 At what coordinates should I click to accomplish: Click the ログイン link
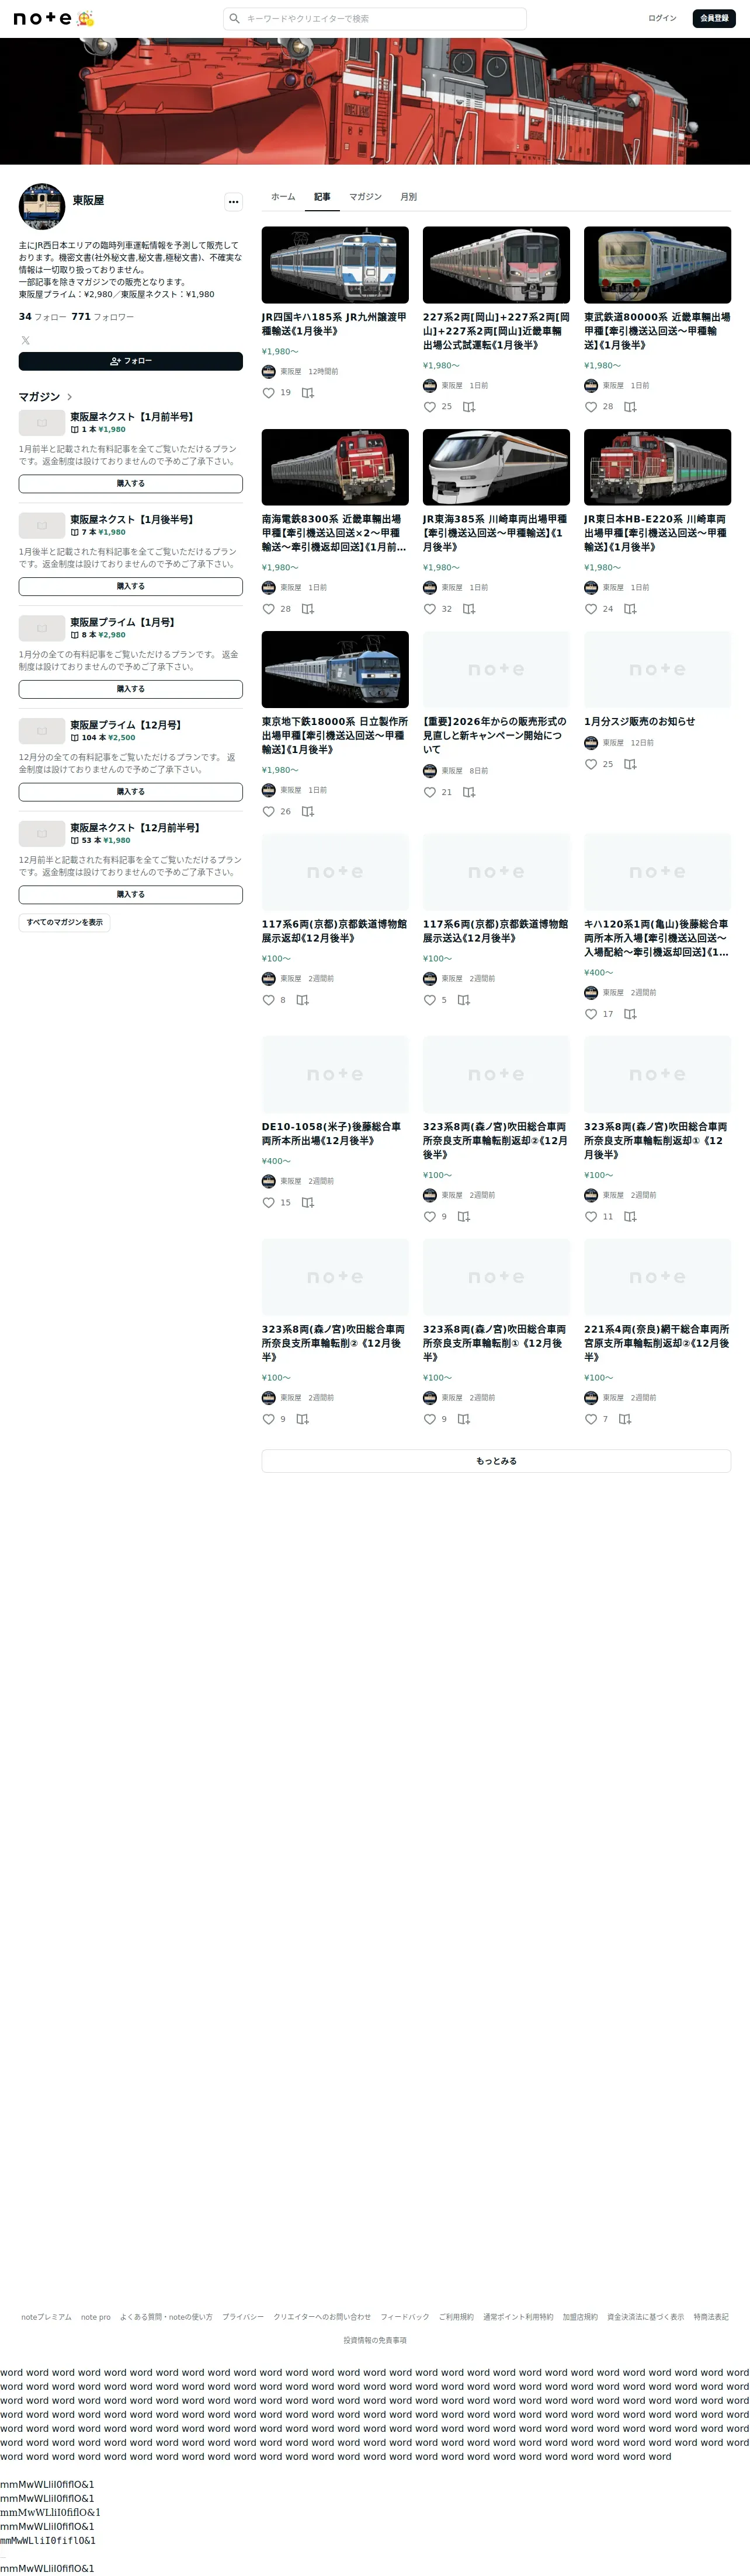pos(662,18)
